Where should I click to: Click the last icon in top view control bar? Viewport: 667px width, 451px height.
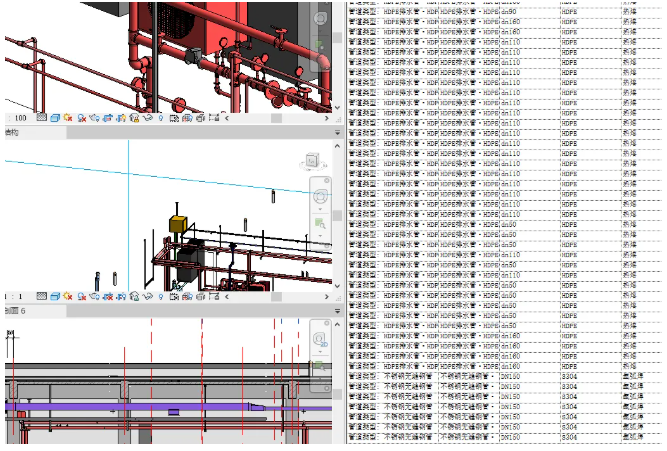click(x=214, y=117)
